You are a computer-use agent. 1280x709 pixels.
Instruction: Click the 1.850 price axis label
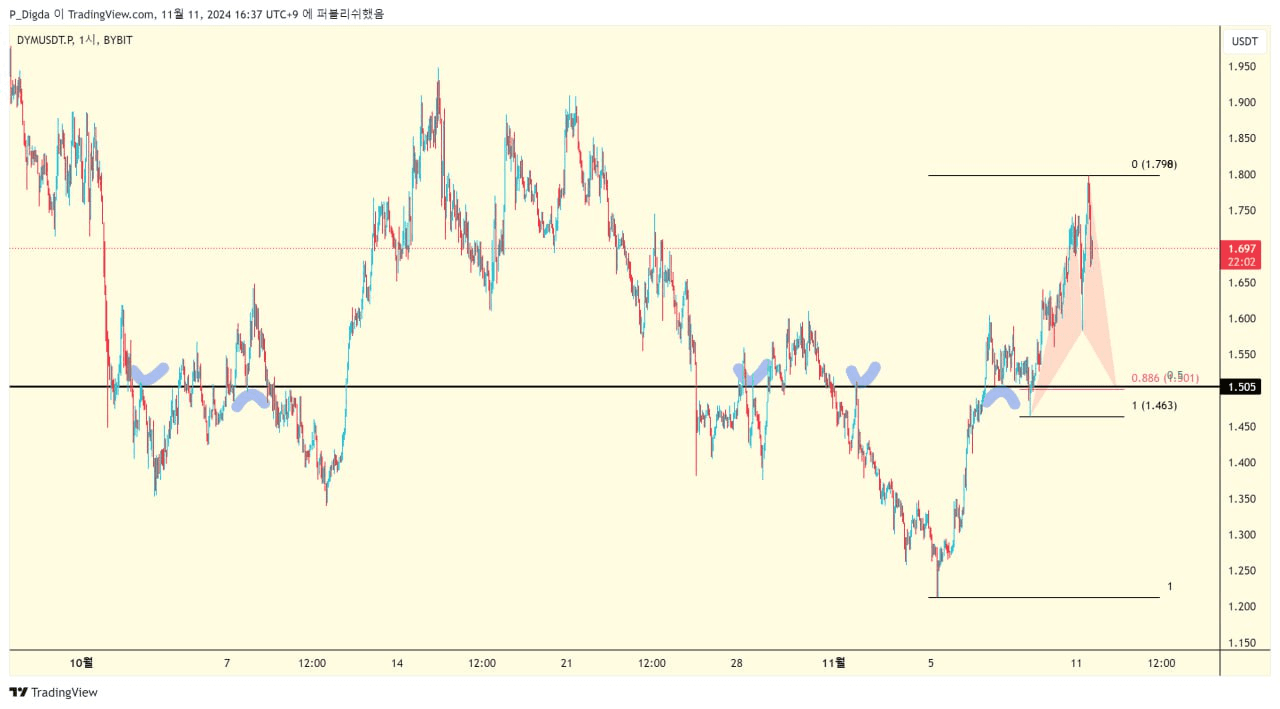pos(1242,139)
